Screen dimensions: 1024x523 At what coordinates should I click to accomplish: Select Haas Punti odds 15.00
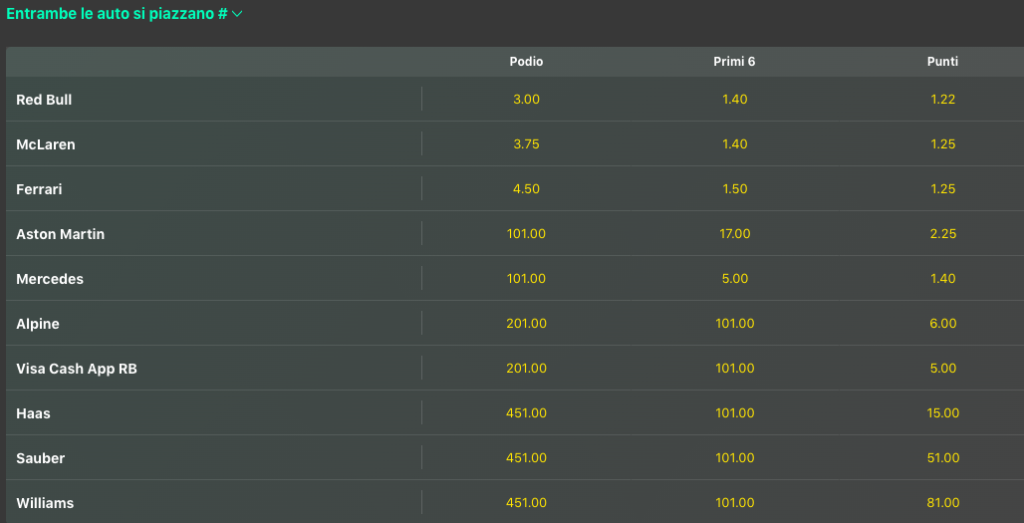tap(942, 413)
